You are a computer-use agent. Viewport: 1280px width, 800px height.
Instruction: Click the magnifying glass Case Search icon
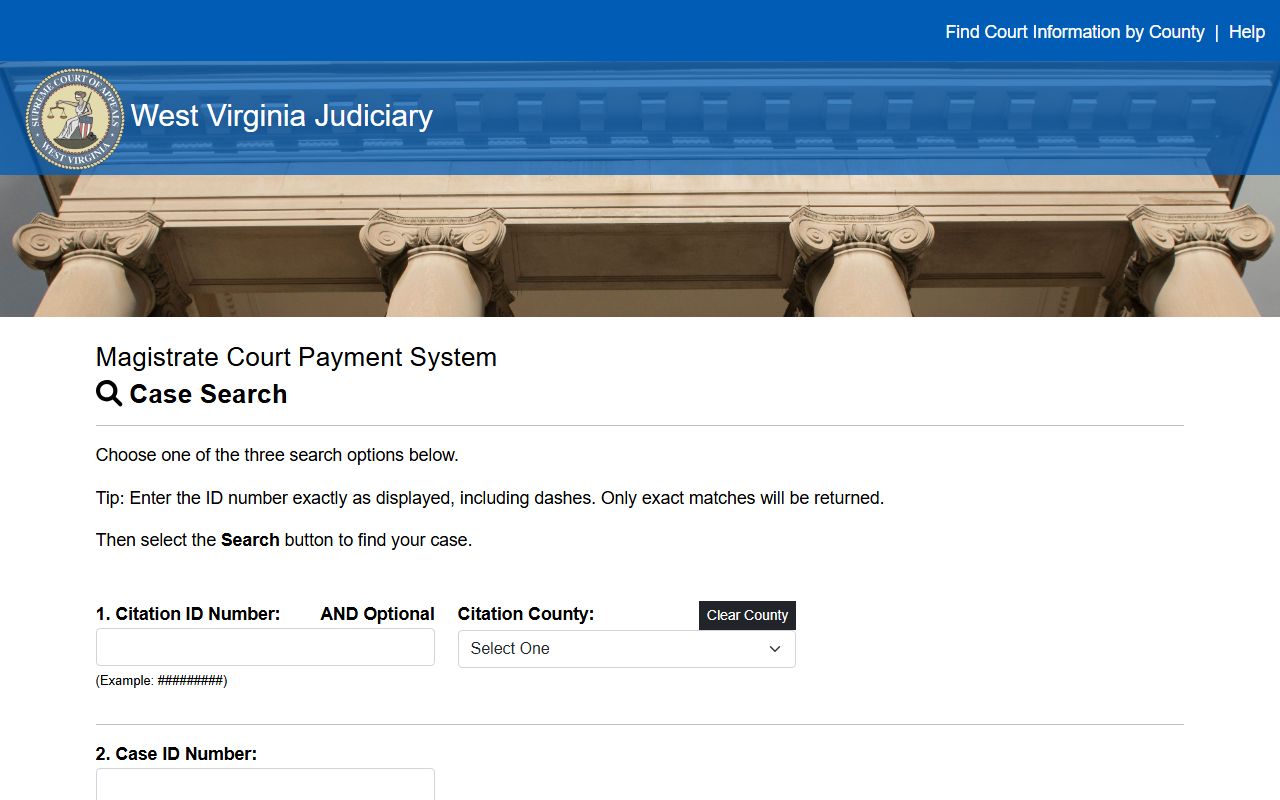(x=109, y=394)
